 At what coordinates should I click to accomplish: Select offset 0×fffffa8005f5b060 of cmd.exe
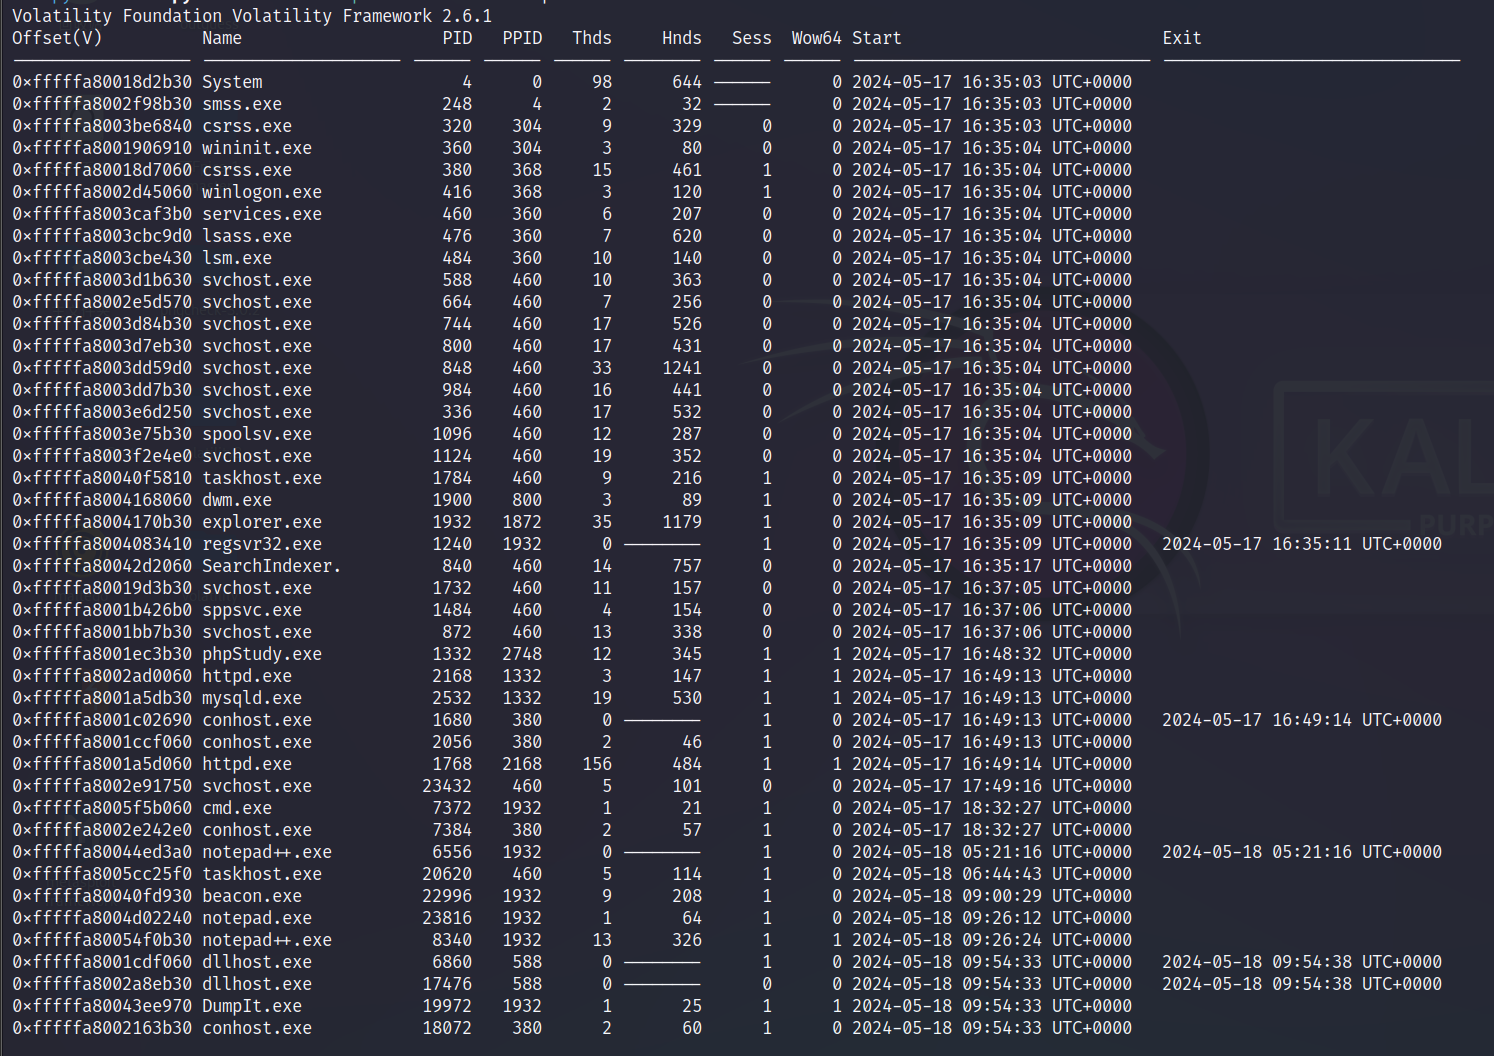[102, 808]
